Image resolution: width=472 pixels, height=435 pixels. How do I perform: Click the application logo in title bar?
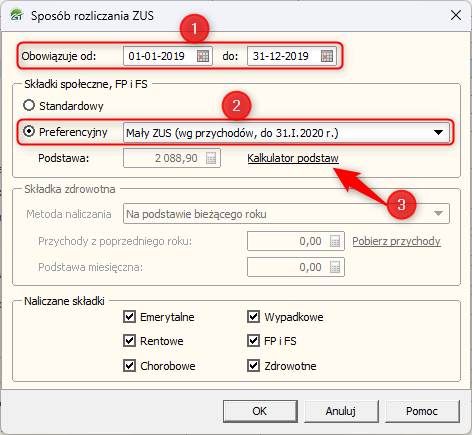click(x=16, y=15)
